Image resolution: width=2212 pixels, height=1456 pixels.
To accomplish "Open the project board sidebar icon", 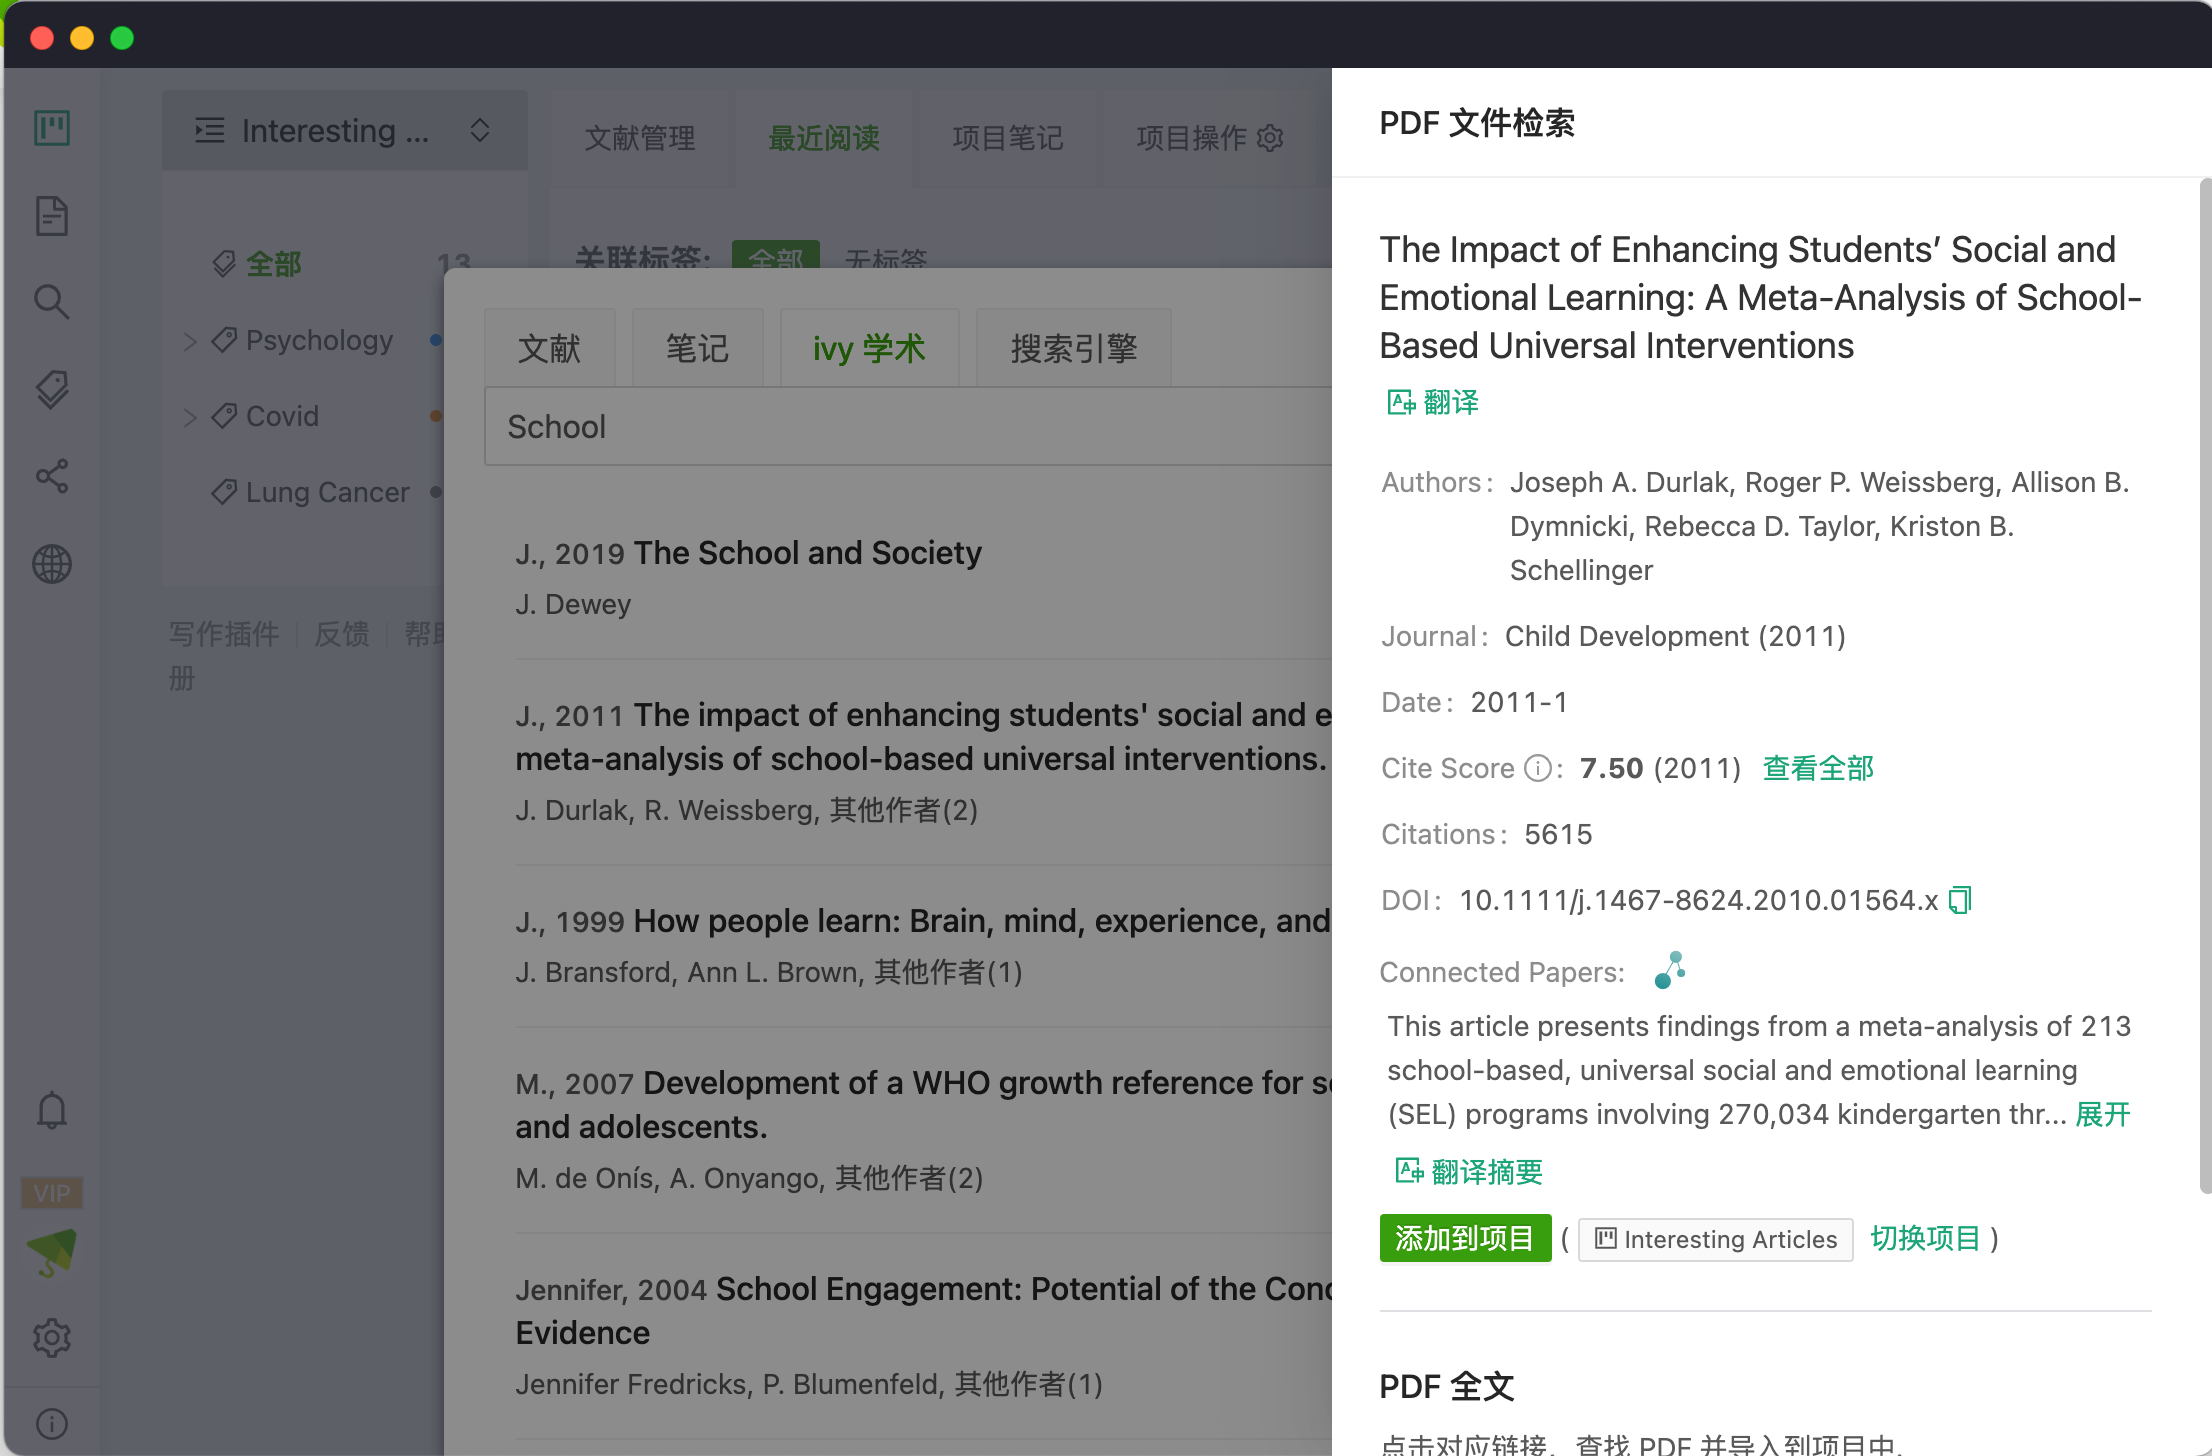I will (52, 128).
